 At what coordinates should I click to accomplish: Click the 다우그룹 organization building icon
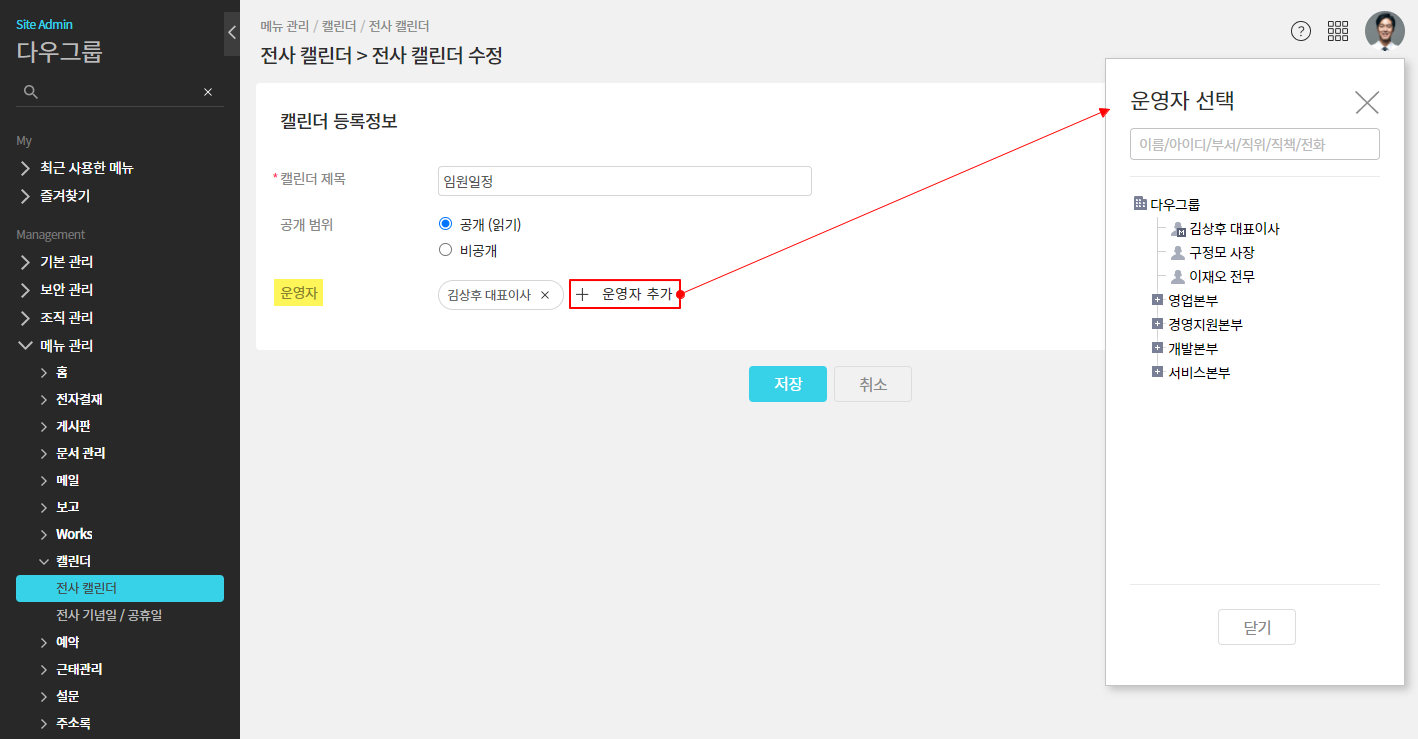[1140, 204]
